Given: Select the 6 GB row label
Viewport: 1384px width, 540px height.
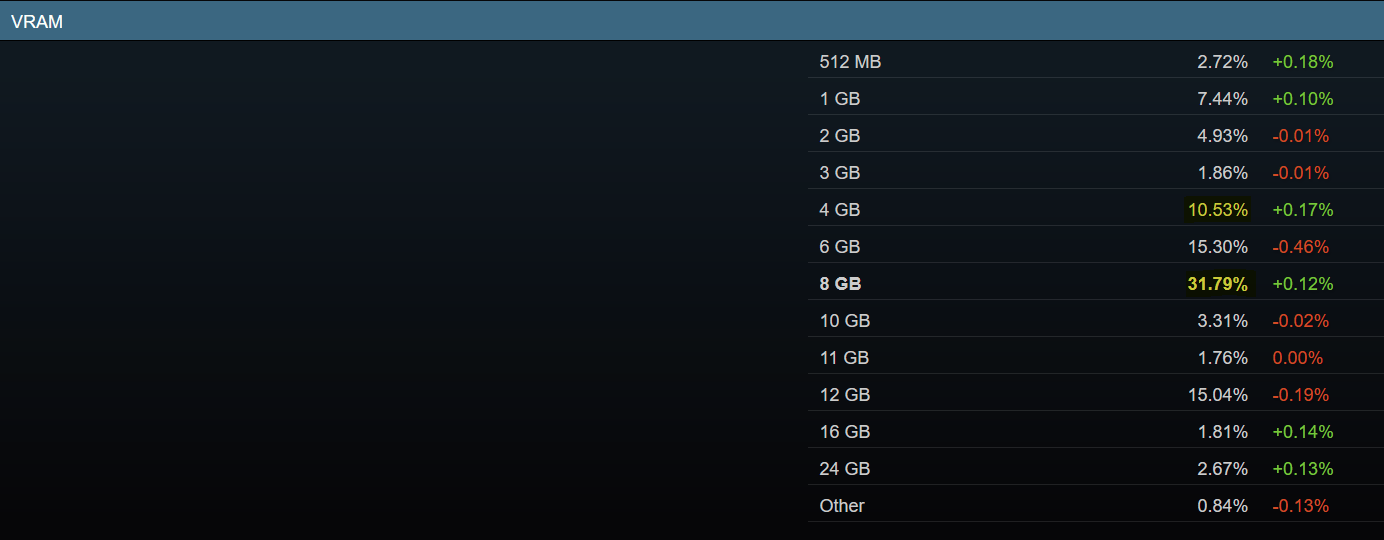Looking at the screenshot, I should 840,247.
